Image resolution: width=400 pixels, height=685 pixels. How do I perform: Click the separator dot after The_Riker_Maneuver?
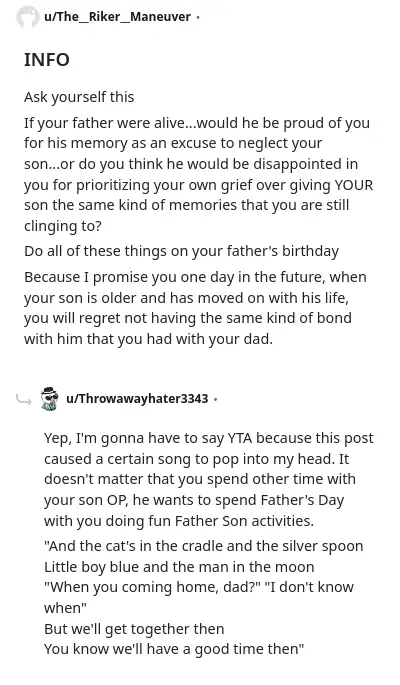(198, 18)
